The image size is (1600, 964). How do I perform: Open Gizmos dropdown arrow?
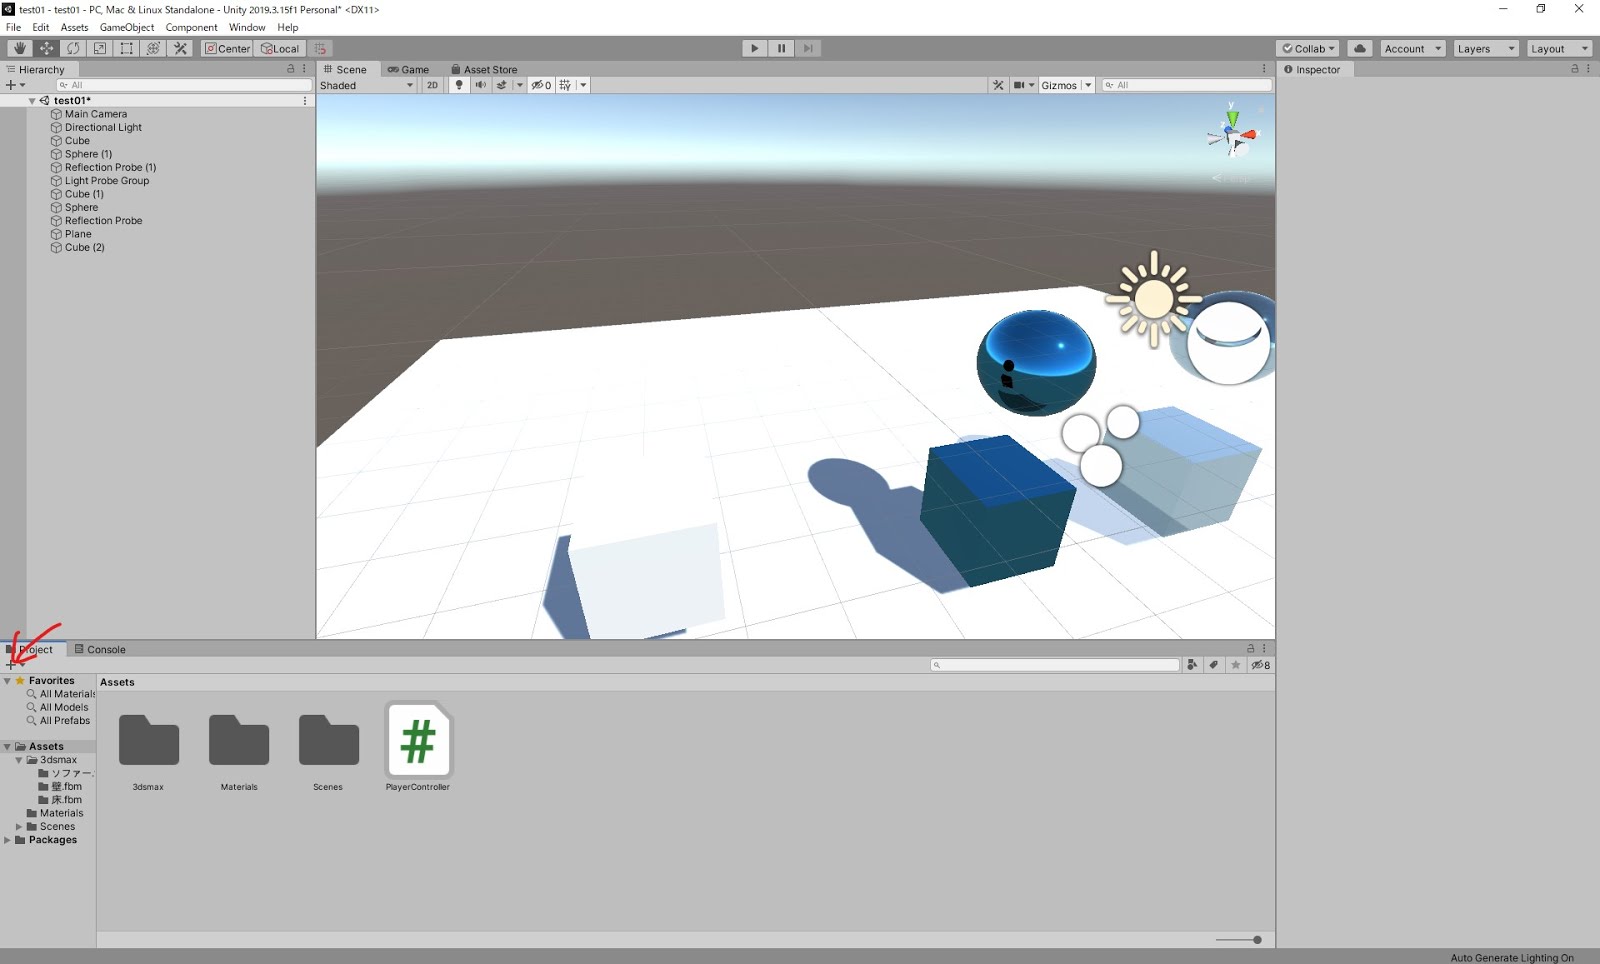click(x=1088, y=85)
